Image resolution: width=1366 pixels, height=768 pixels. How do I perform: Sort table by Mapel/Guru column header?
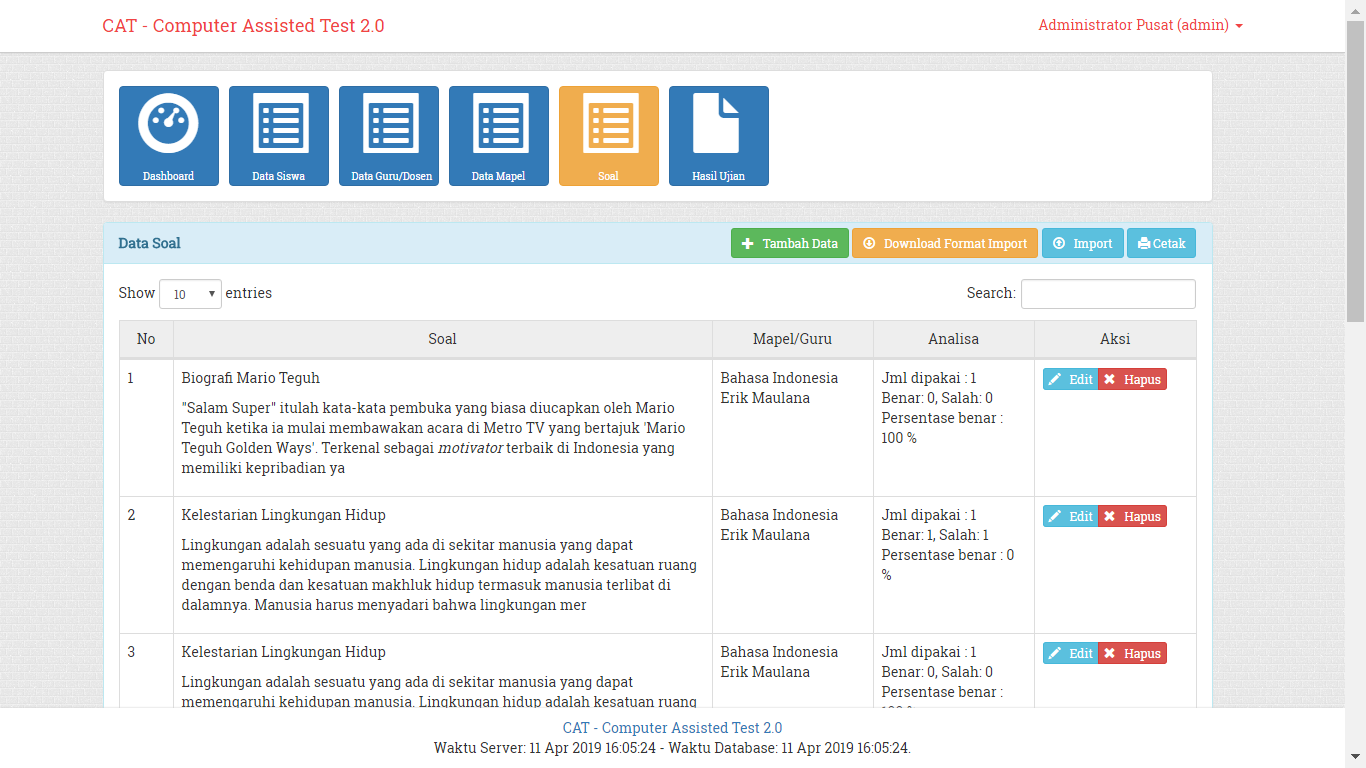(792, 339)
